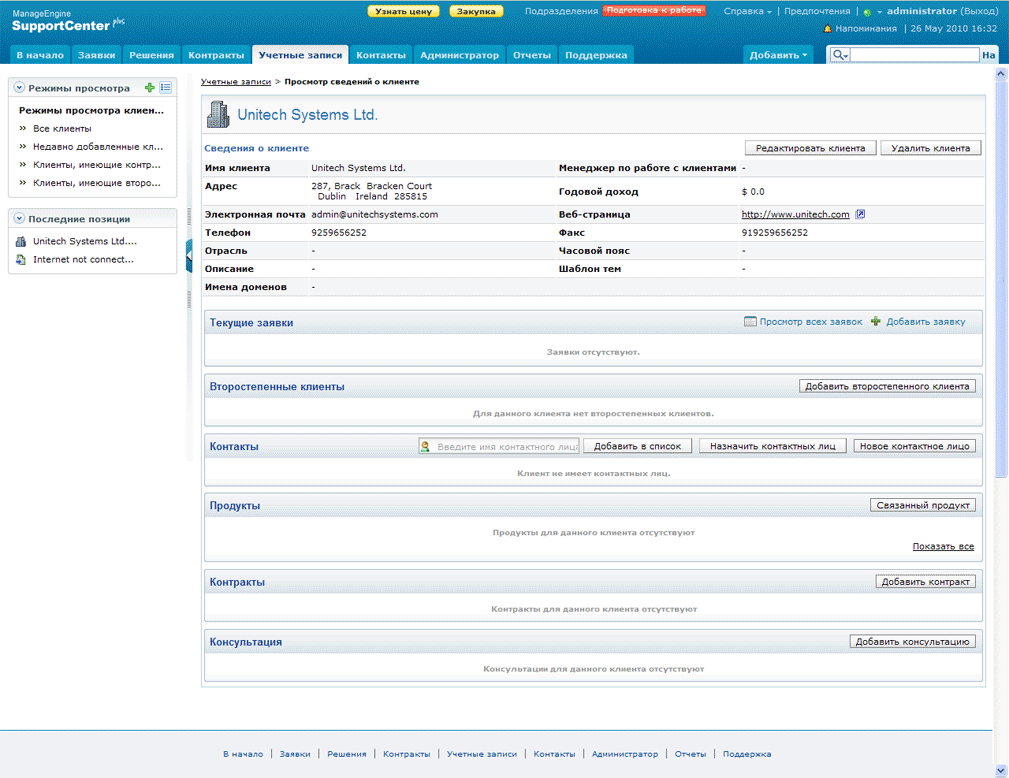Open Unitech Systems Ltd. recent item link
Viewport: 1009px width, 778px height.
coord(84,241)
